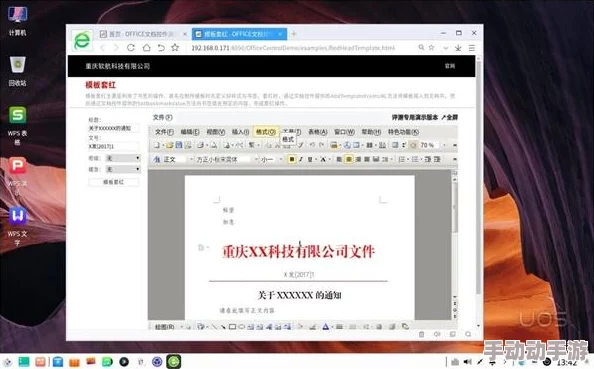The image size is (594, 369).
Task: Click the browser back arrow
Action: point(103,48)
